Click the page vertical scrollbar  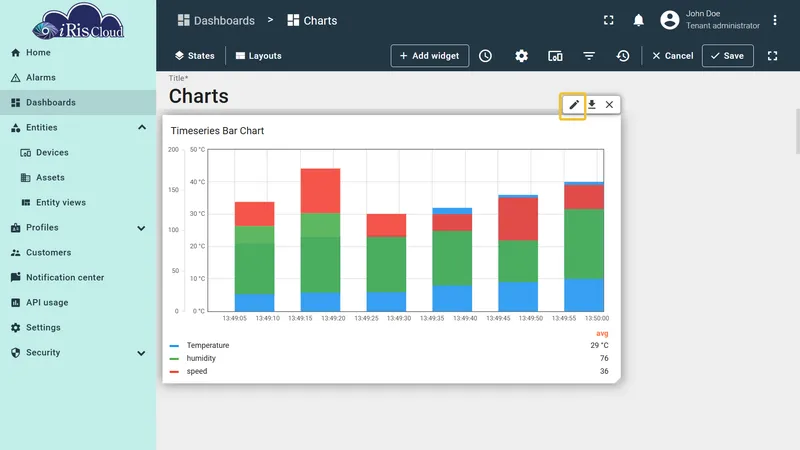point(797,131)
